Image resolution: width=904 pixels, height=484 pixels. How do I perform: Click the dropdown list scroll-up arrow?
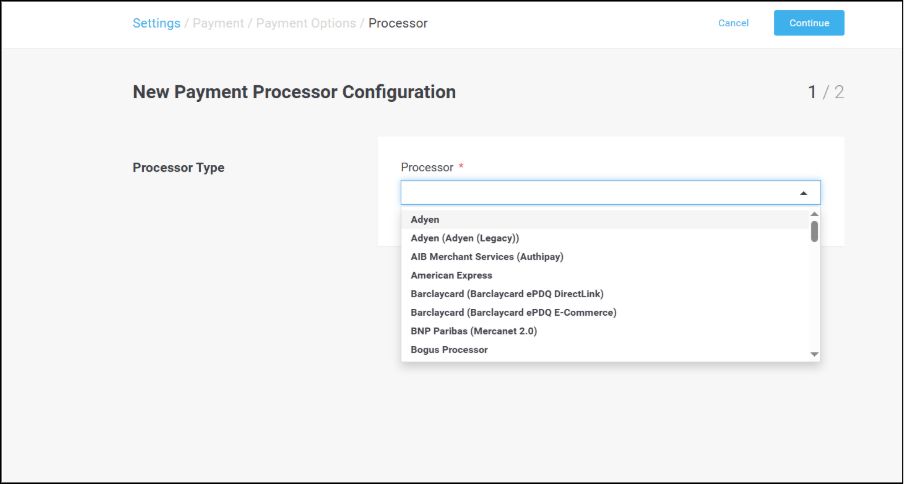pyautogui.click(x=814, y=214)
